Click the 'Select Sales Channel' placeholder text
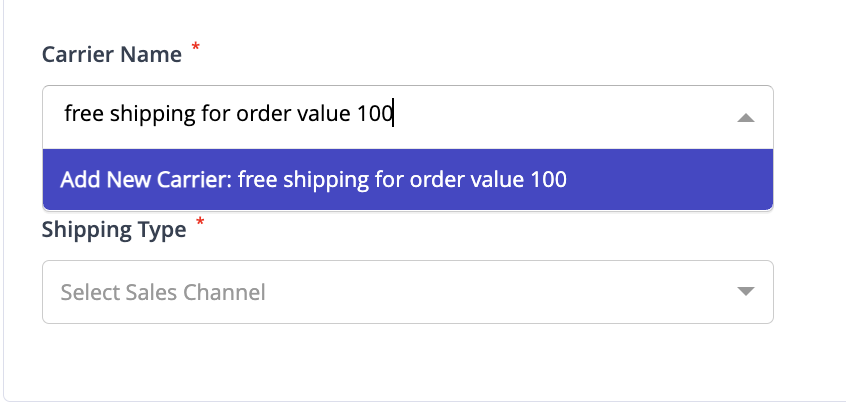The image size is (846, 404). tap(163, 292)
